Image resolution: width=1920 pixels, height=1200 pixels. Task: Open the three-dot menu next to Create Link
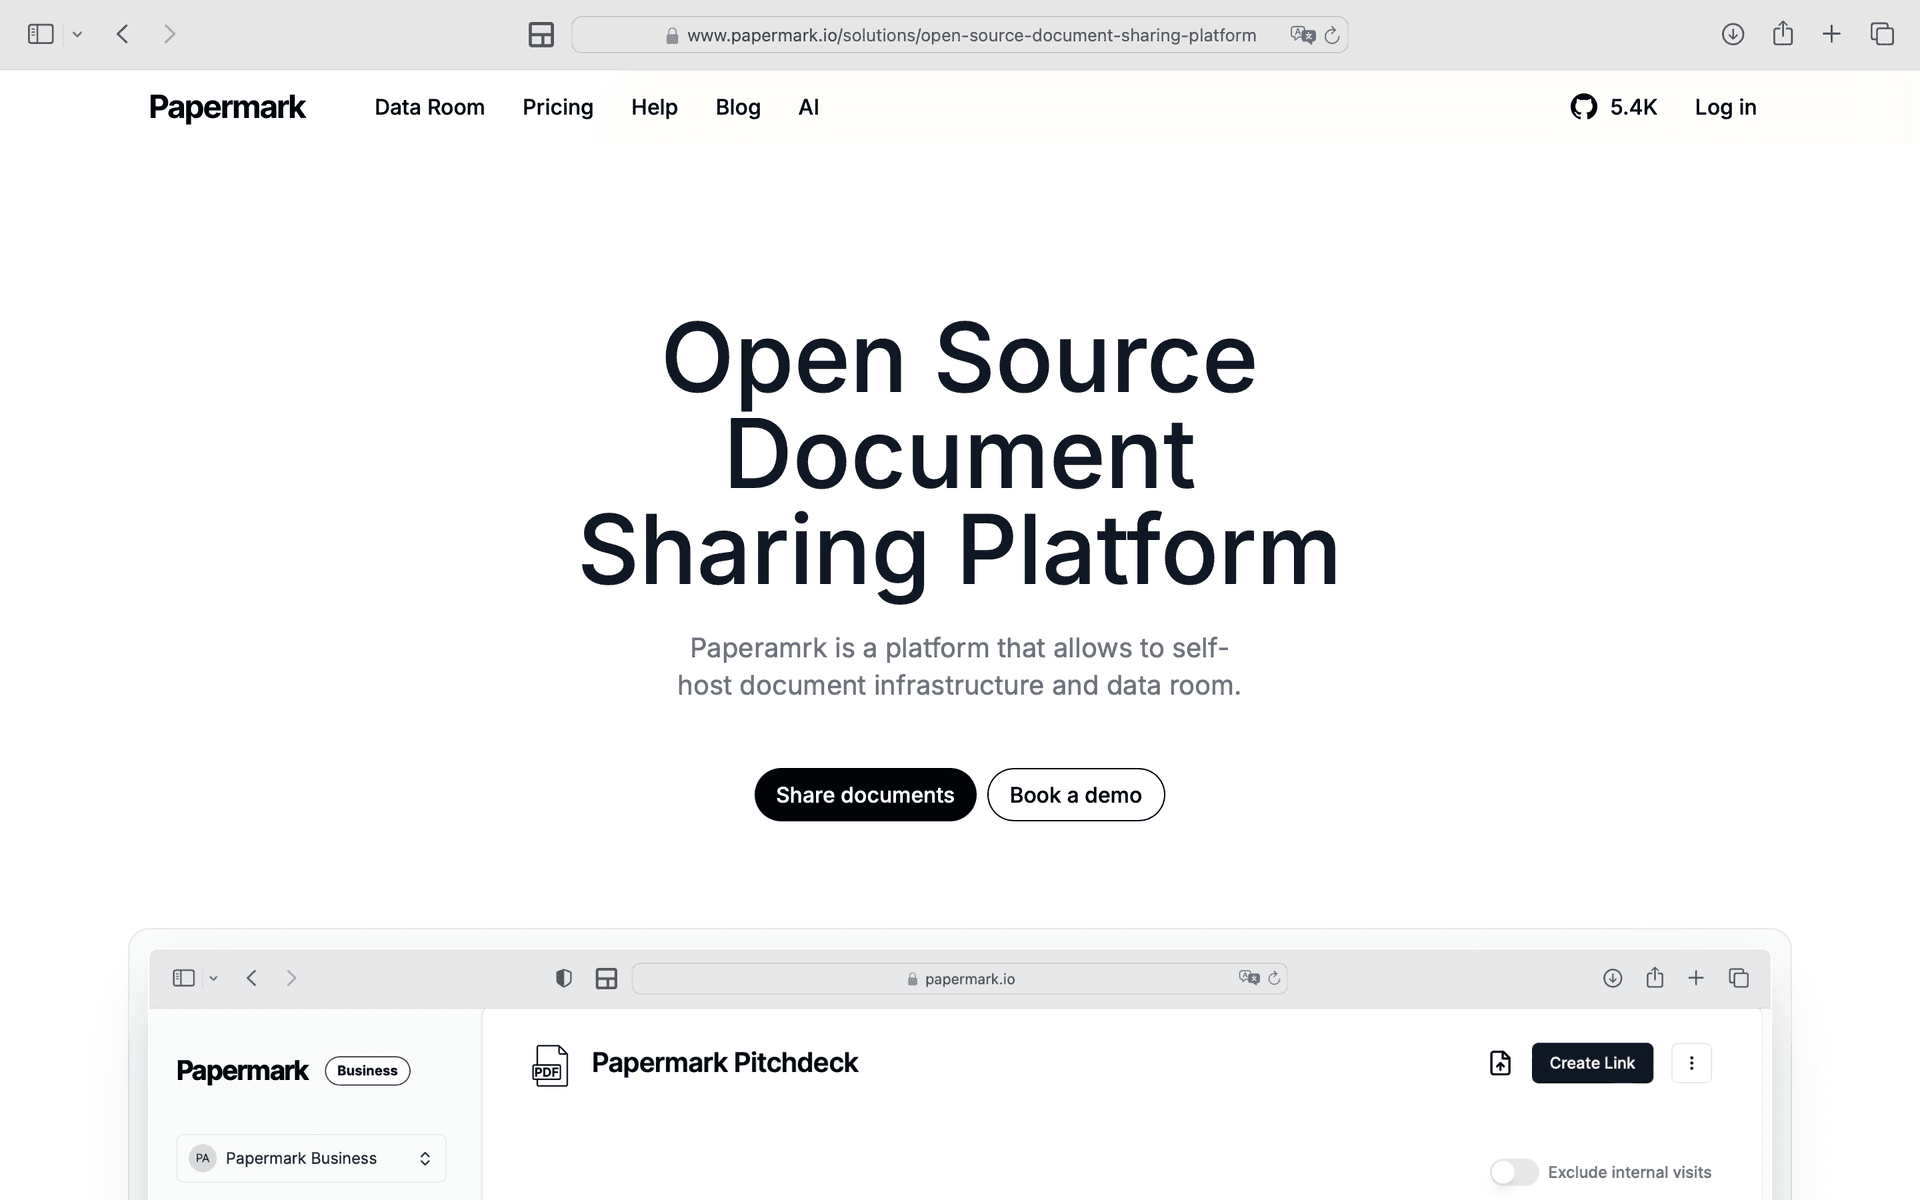1691,1063
